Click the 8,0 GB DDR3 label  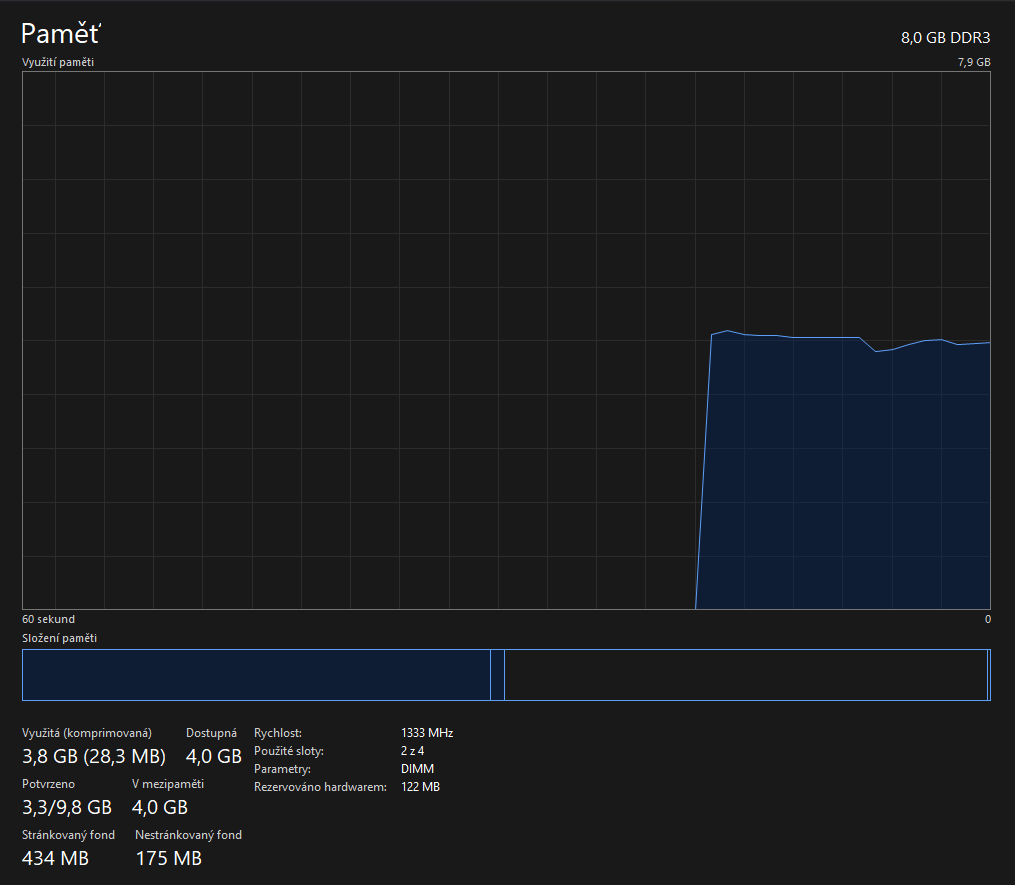945,38
